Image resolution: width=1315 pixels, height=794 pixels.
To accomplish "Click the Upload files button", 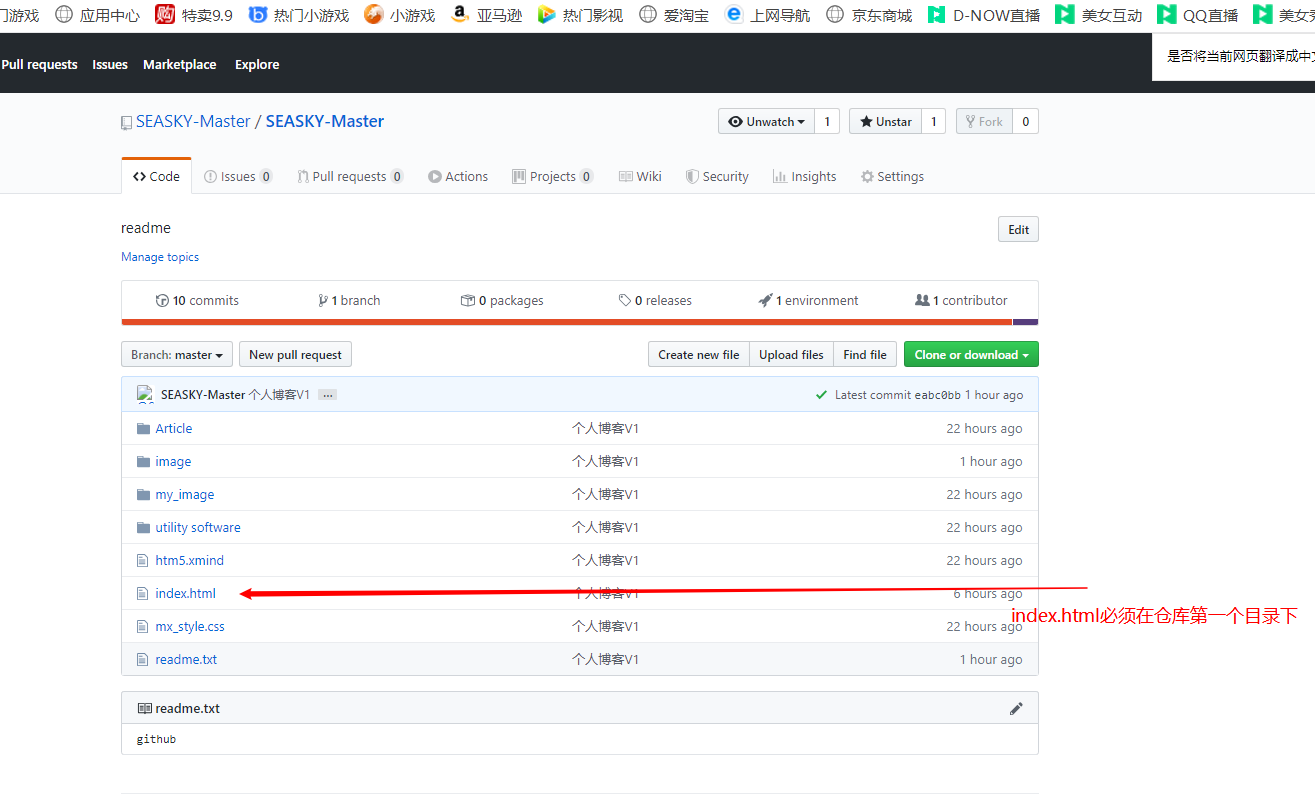I will [x=791, y=354].
